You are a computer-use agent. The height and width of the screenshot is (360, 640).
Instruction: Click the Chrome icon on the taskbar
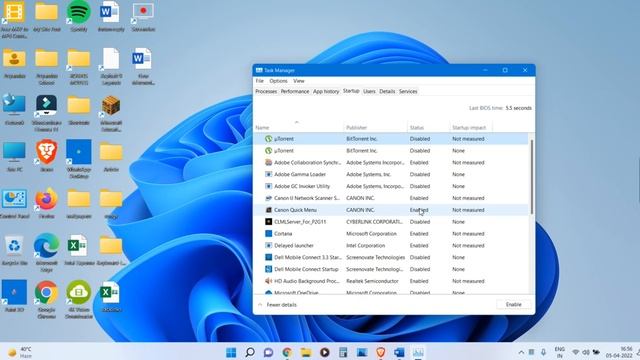click(287, 352)
